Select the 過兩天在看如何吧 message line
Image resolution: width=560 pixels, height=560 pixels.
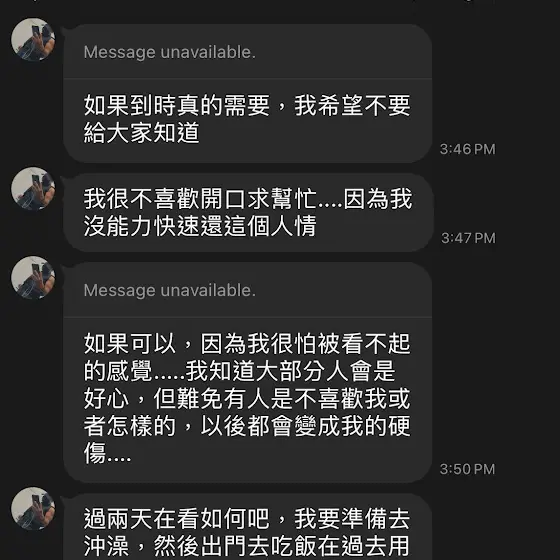(x=247, y=519)
